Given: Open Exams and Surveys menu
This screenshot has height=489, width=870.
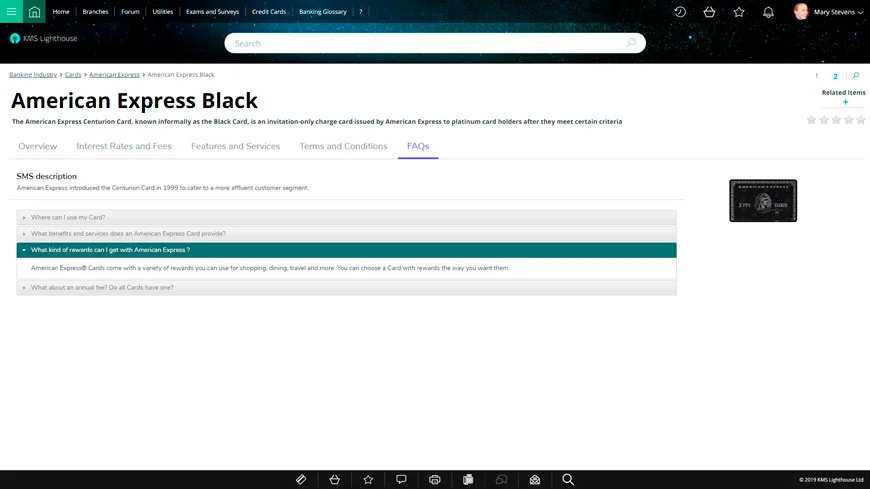Looking at the screenshot, I should (213, 12).
